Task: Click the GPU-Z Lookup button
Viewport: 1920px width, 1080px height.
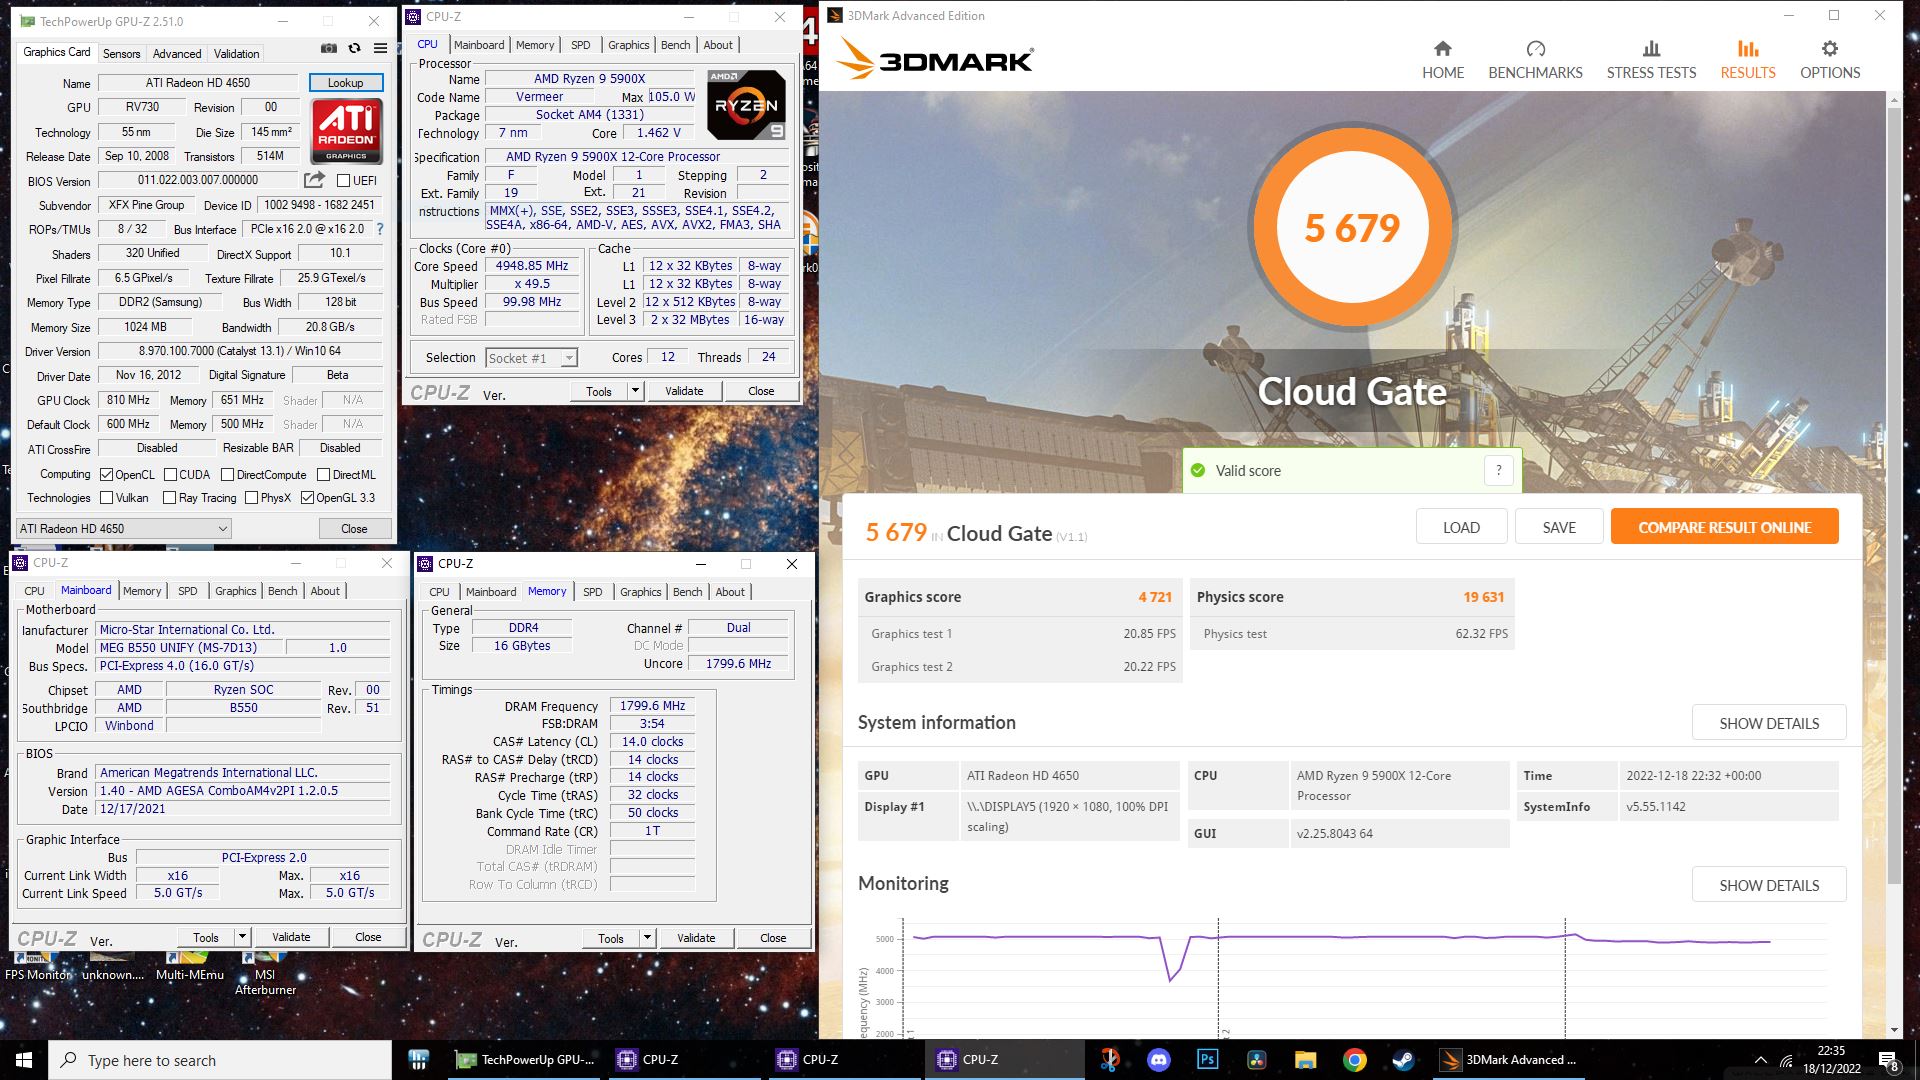Action: pos(345,83)
